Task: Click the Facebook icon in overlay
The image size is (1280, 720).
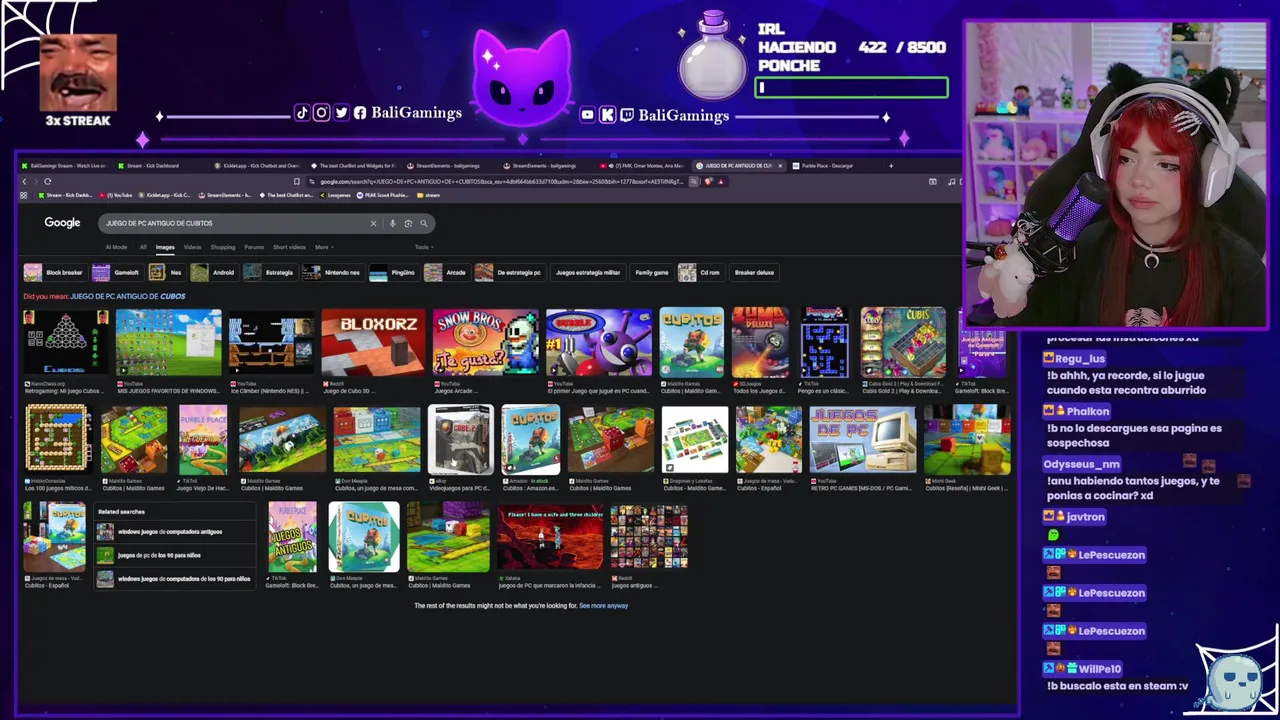Action: pyautogui.click(x=360, y=113)
